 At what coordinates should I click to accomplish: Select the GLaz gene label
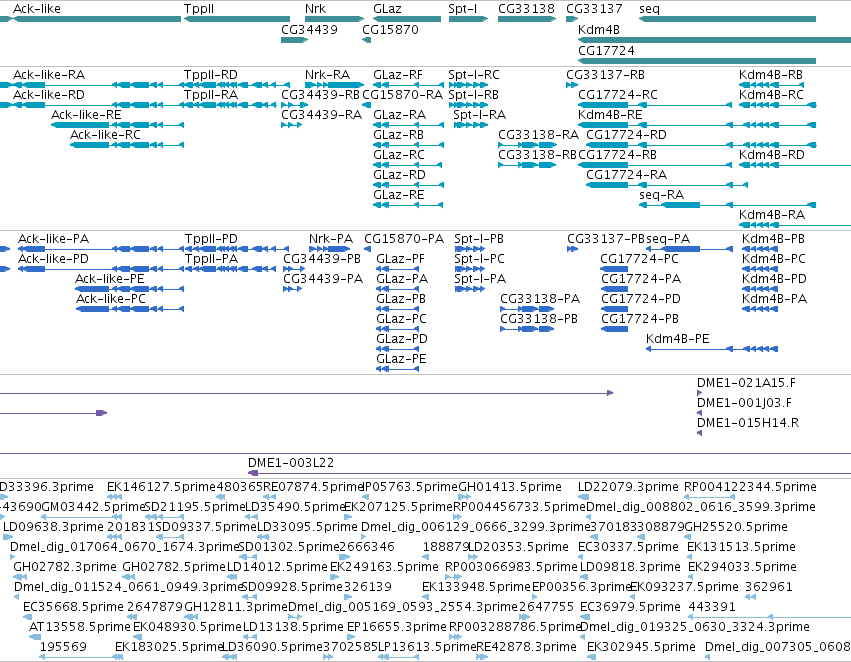tap(387, 9)
